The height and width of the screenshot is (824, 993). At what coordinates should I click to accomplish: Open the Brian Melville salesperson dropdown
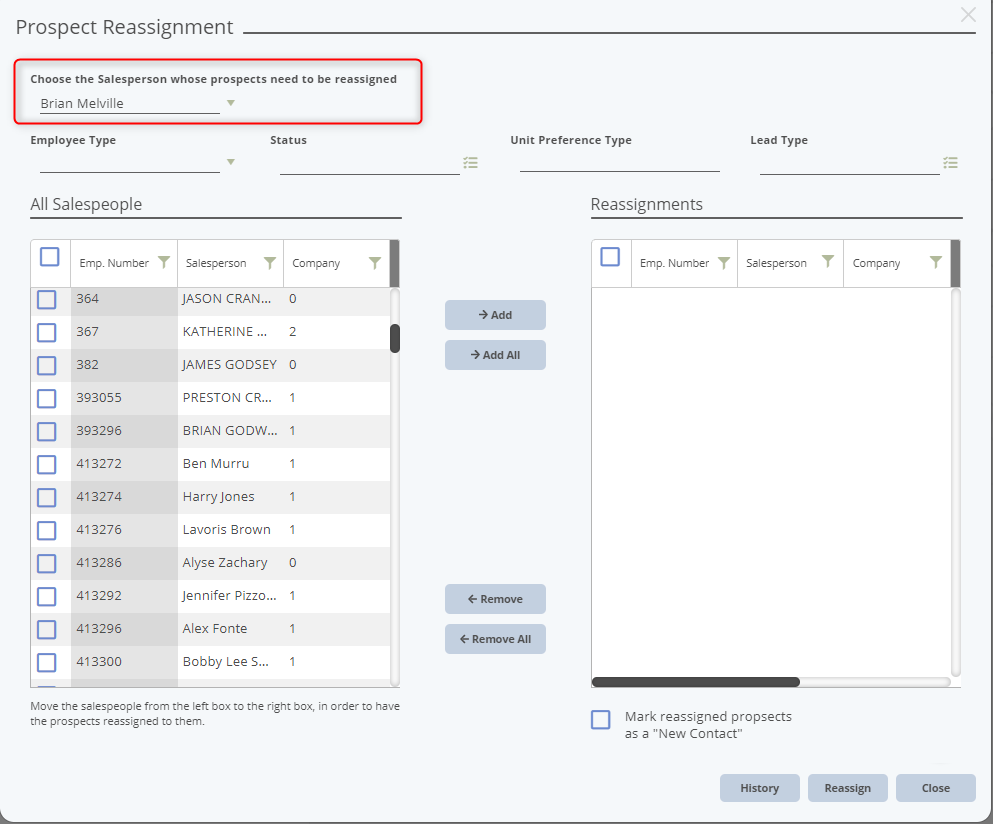click(230, 103)
